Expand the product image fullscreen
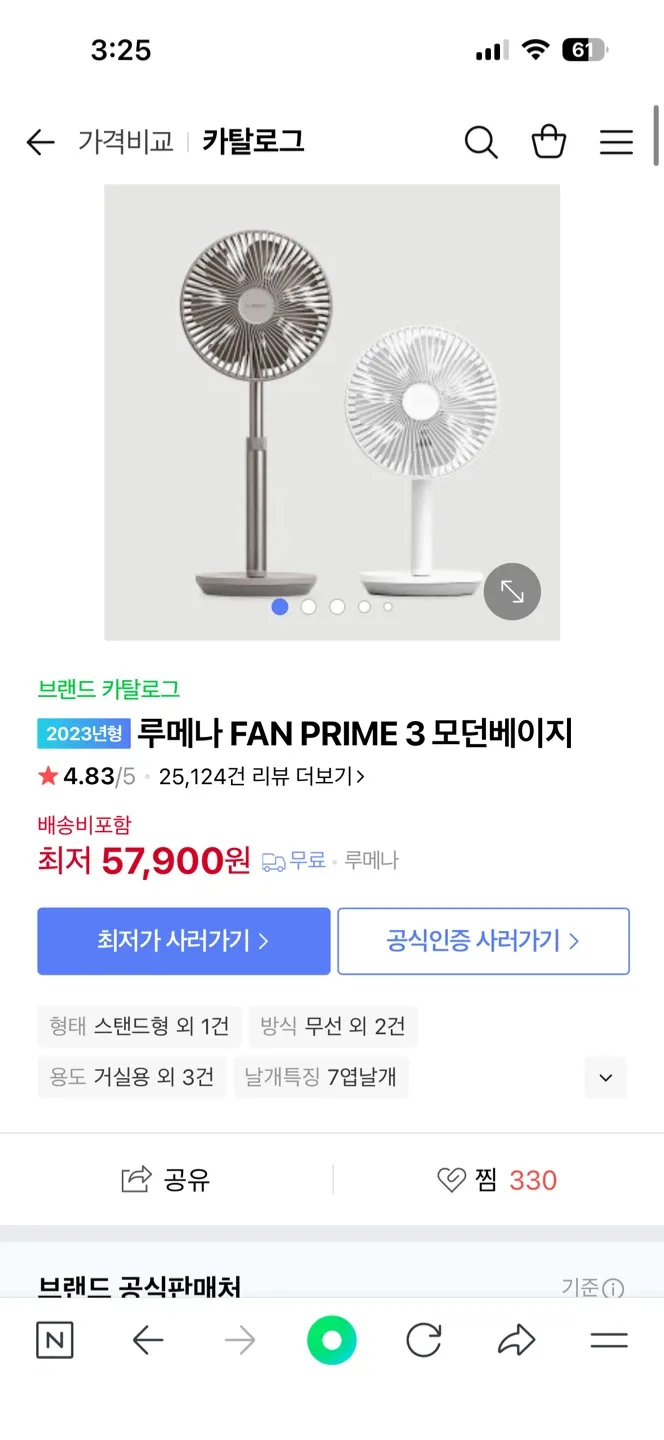 click(x=512, y=592)
